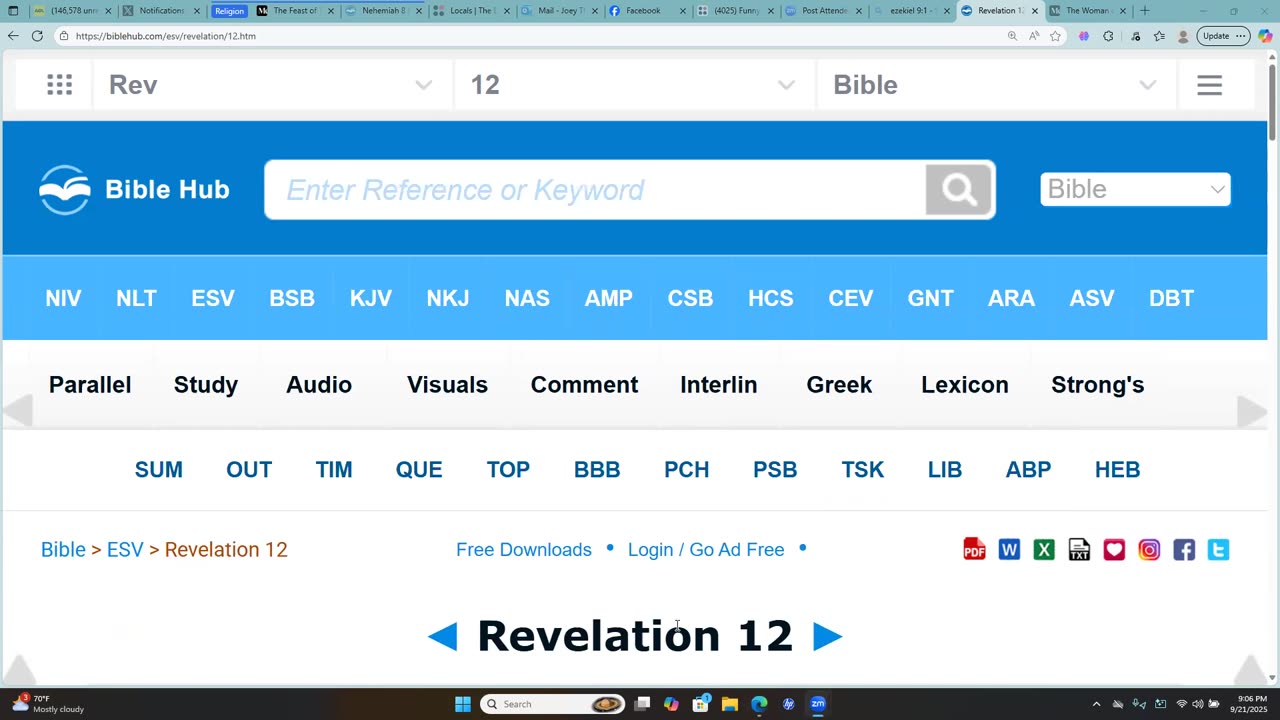
Task: Open browser zoom magnifier icon
Action: tap(1012, 36)
